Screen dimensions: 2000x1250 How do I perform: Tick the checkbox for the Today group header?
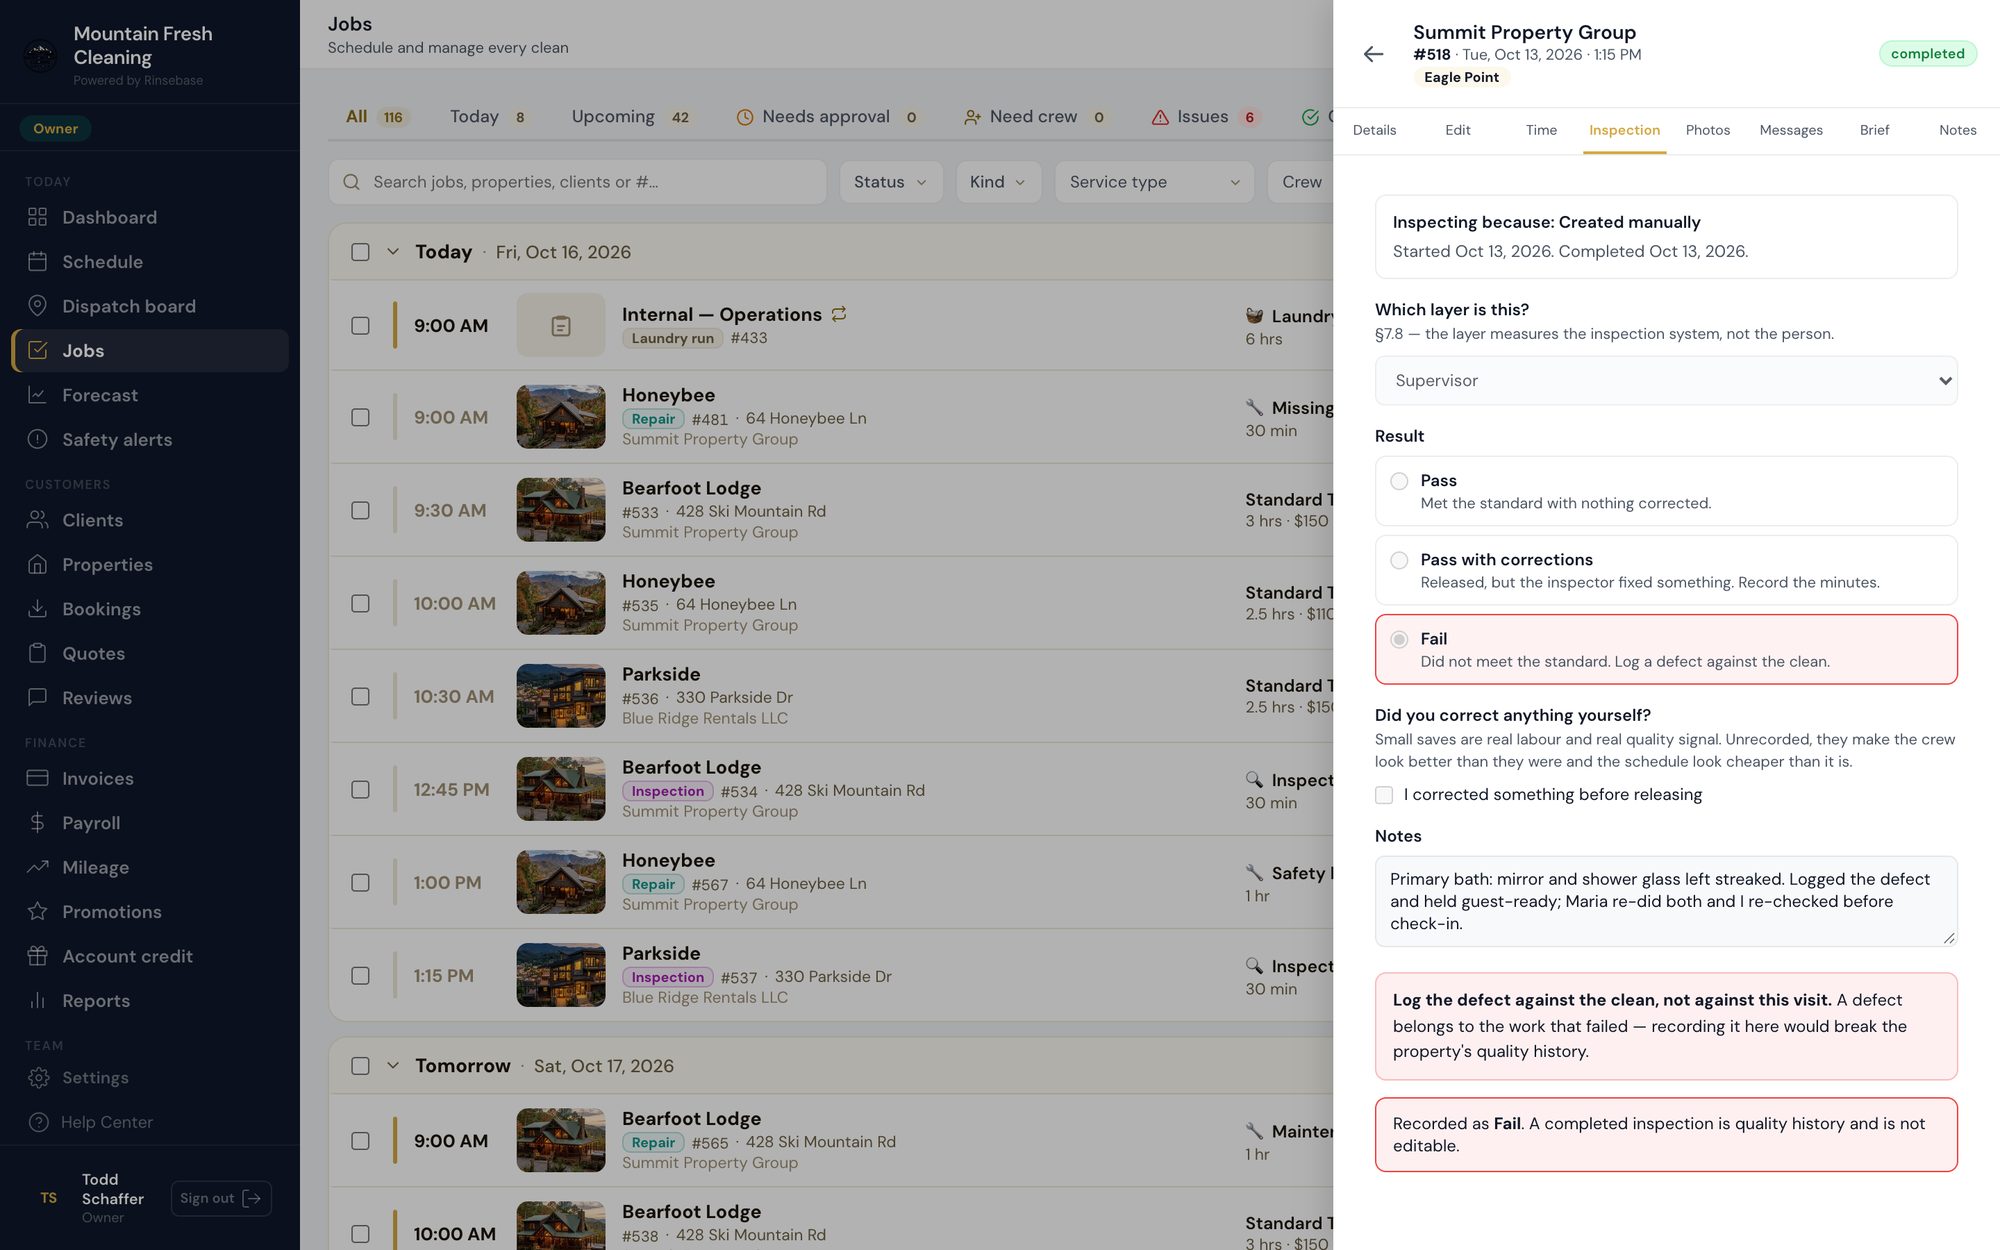pyautogui.click(x=360, y=252)
